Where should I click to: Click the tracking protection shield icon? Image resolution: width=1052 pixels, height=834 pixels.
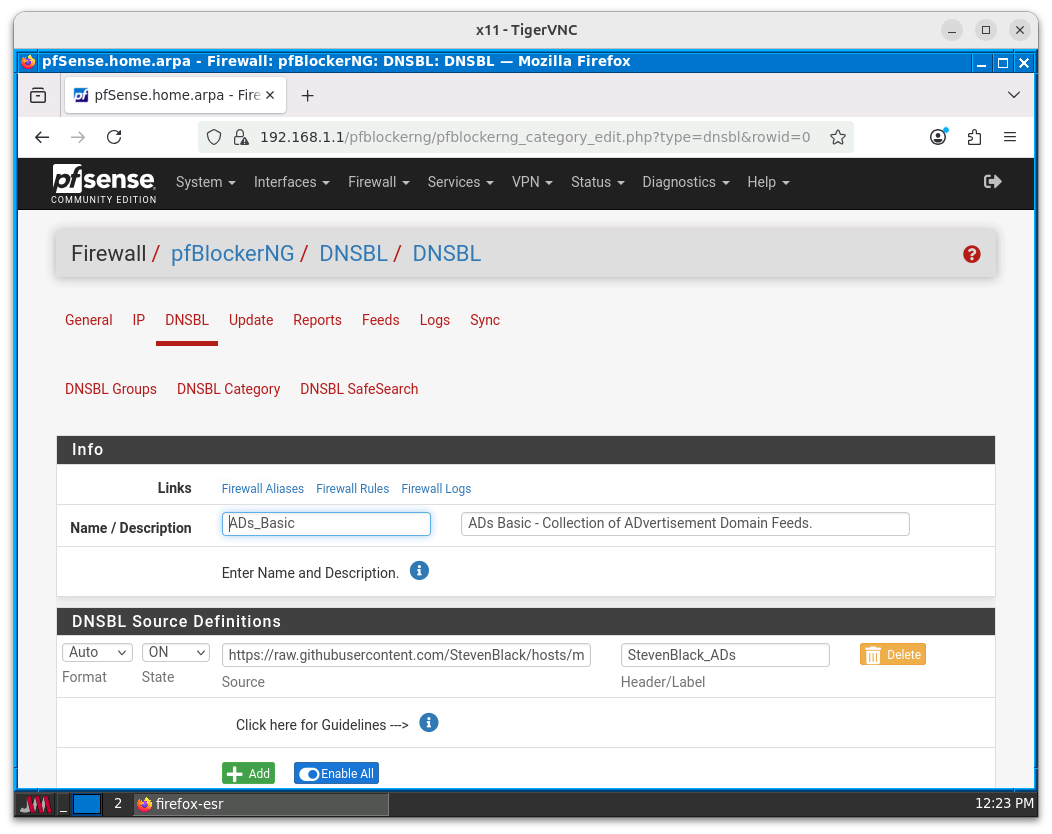pyautogui.click(x=214, y=138)
